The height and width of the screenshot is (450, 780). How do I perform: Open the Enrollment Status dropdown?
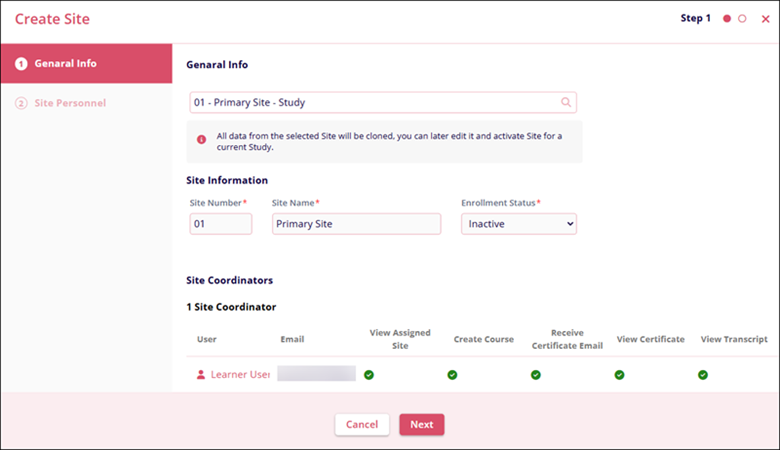(x=518, y=224)
